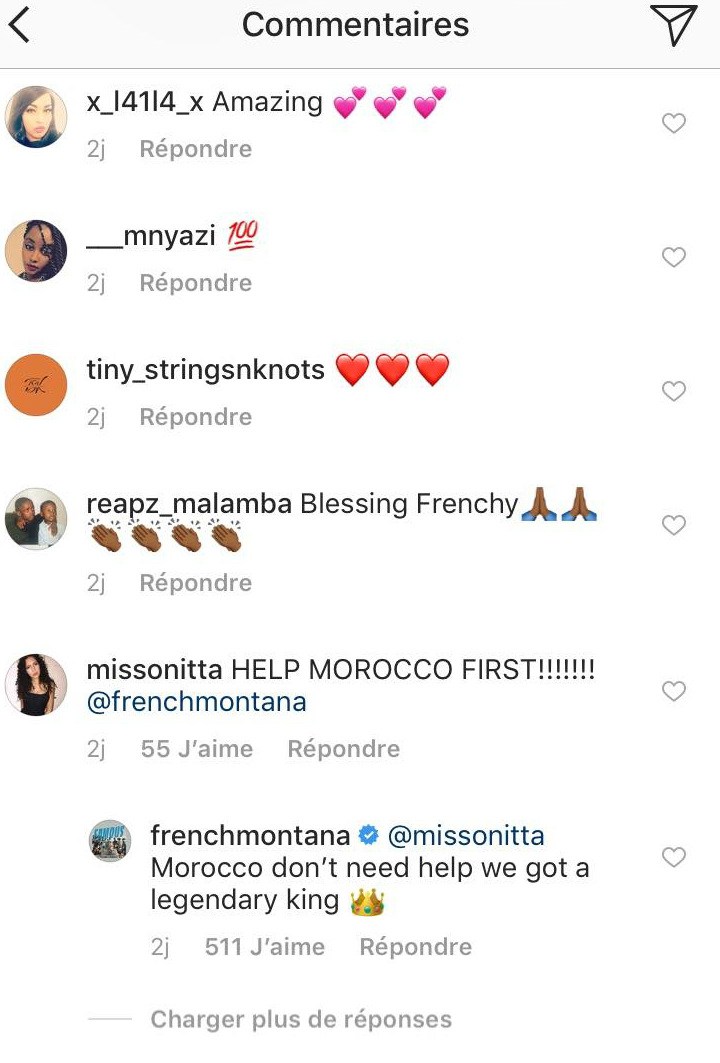
Task: Reply to the Amazing comment
Action: (x=195, y=148)
